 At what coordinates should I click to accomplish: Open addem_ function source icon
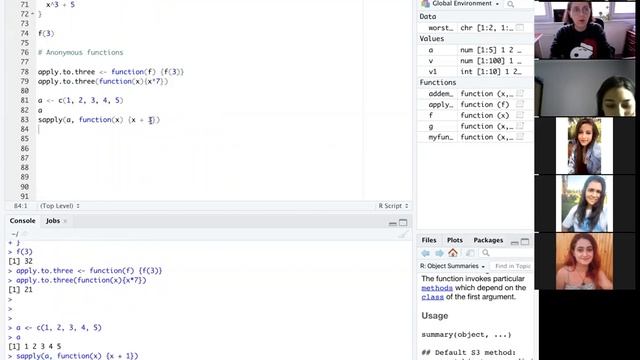pos(520,93)
